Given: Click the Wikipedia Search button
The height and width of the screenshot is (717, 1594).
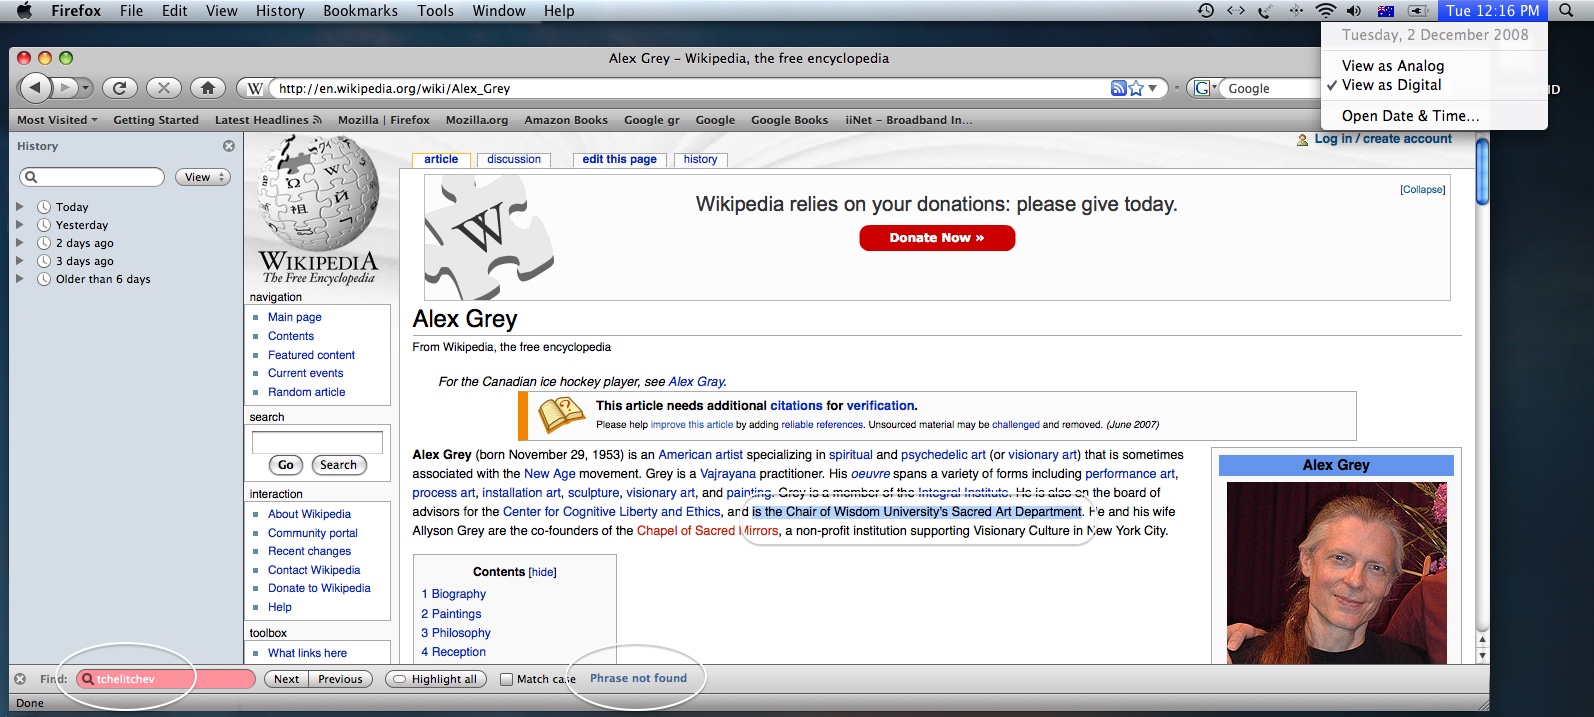Looking at the screenshot, I should pos(338,465).
